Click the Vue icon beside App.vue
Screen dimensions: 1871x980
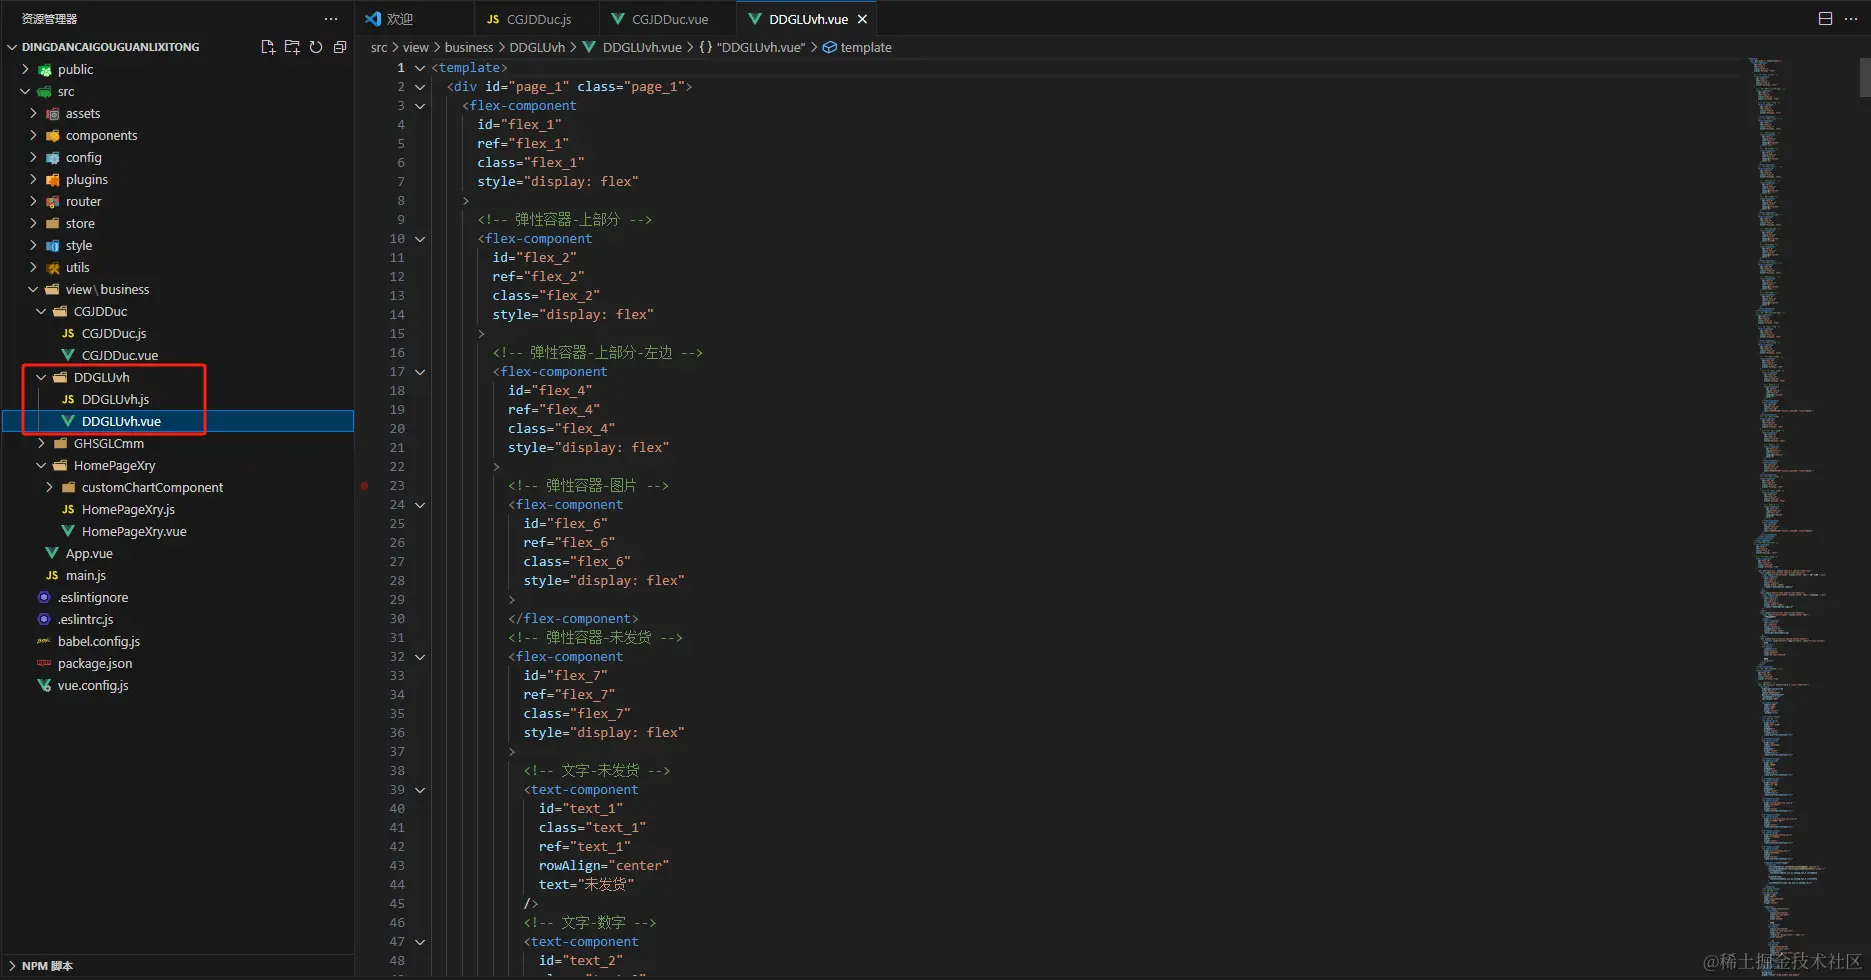click(52, 553)
